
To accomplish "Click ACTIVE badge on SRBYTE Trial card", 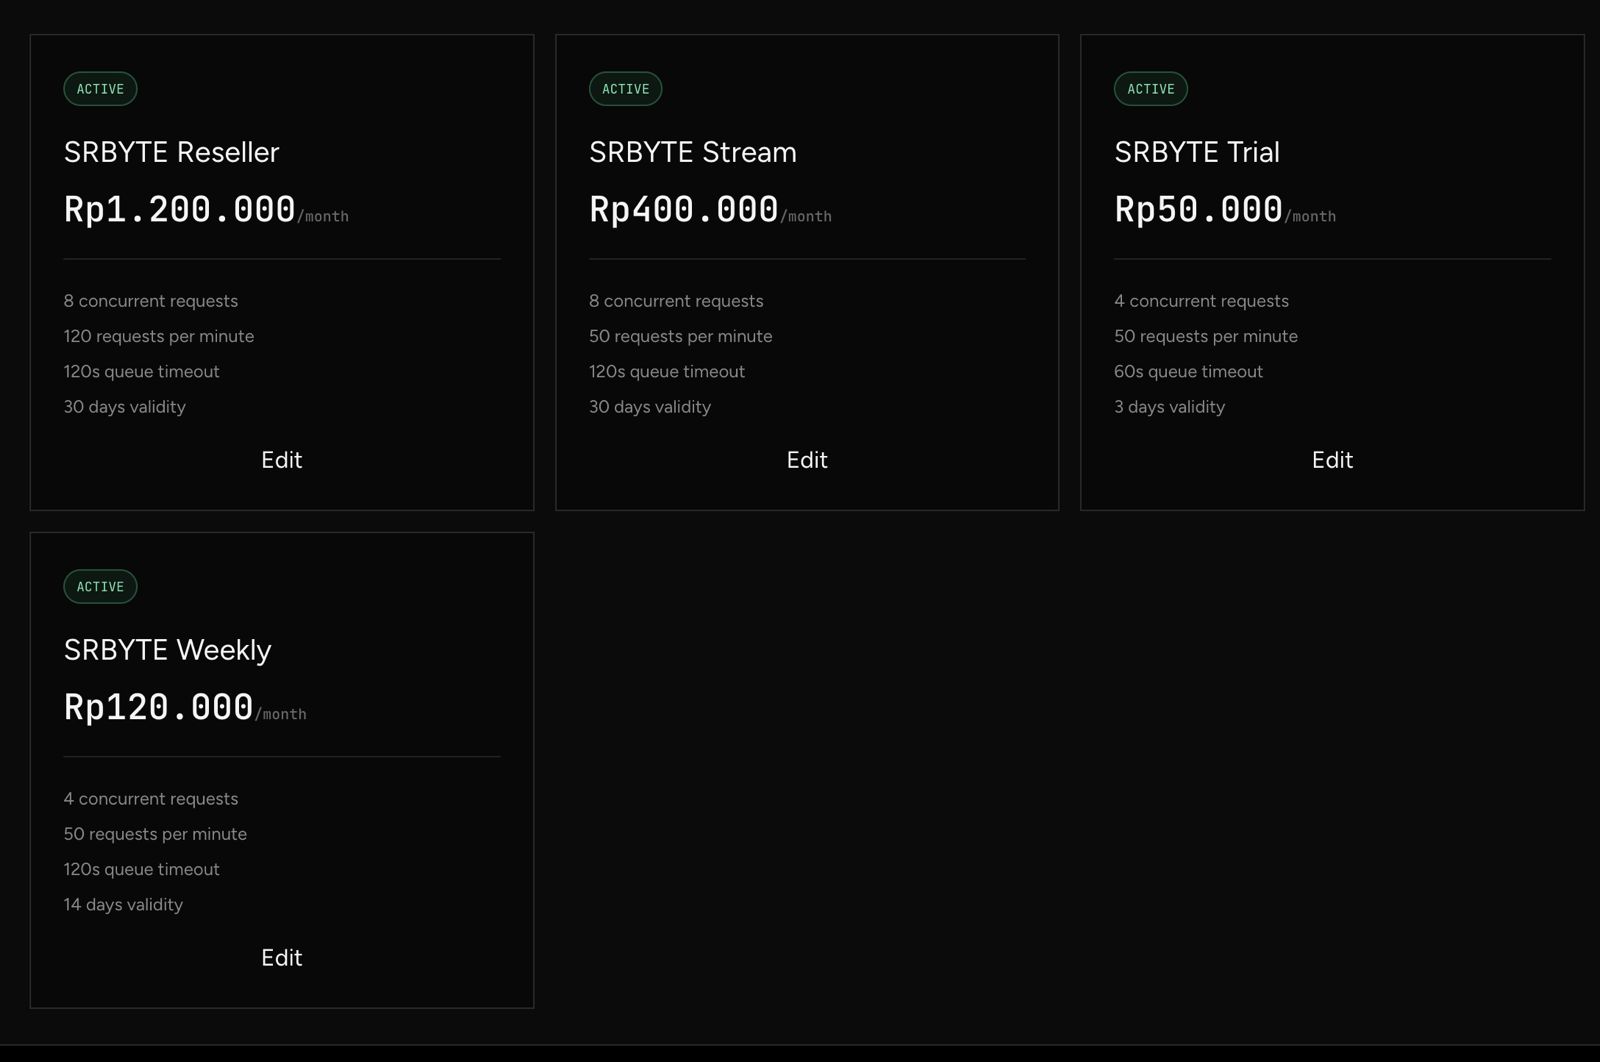I will pyautogui.click(x=1151, y=89).
